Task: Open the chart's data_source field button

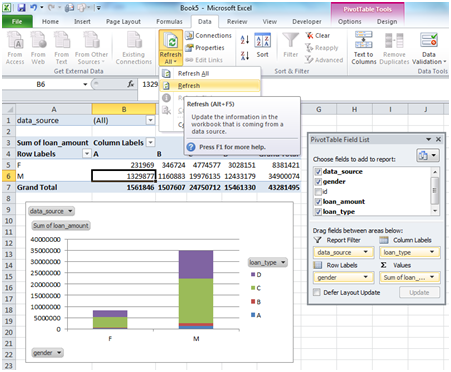Action: point(51,211)
